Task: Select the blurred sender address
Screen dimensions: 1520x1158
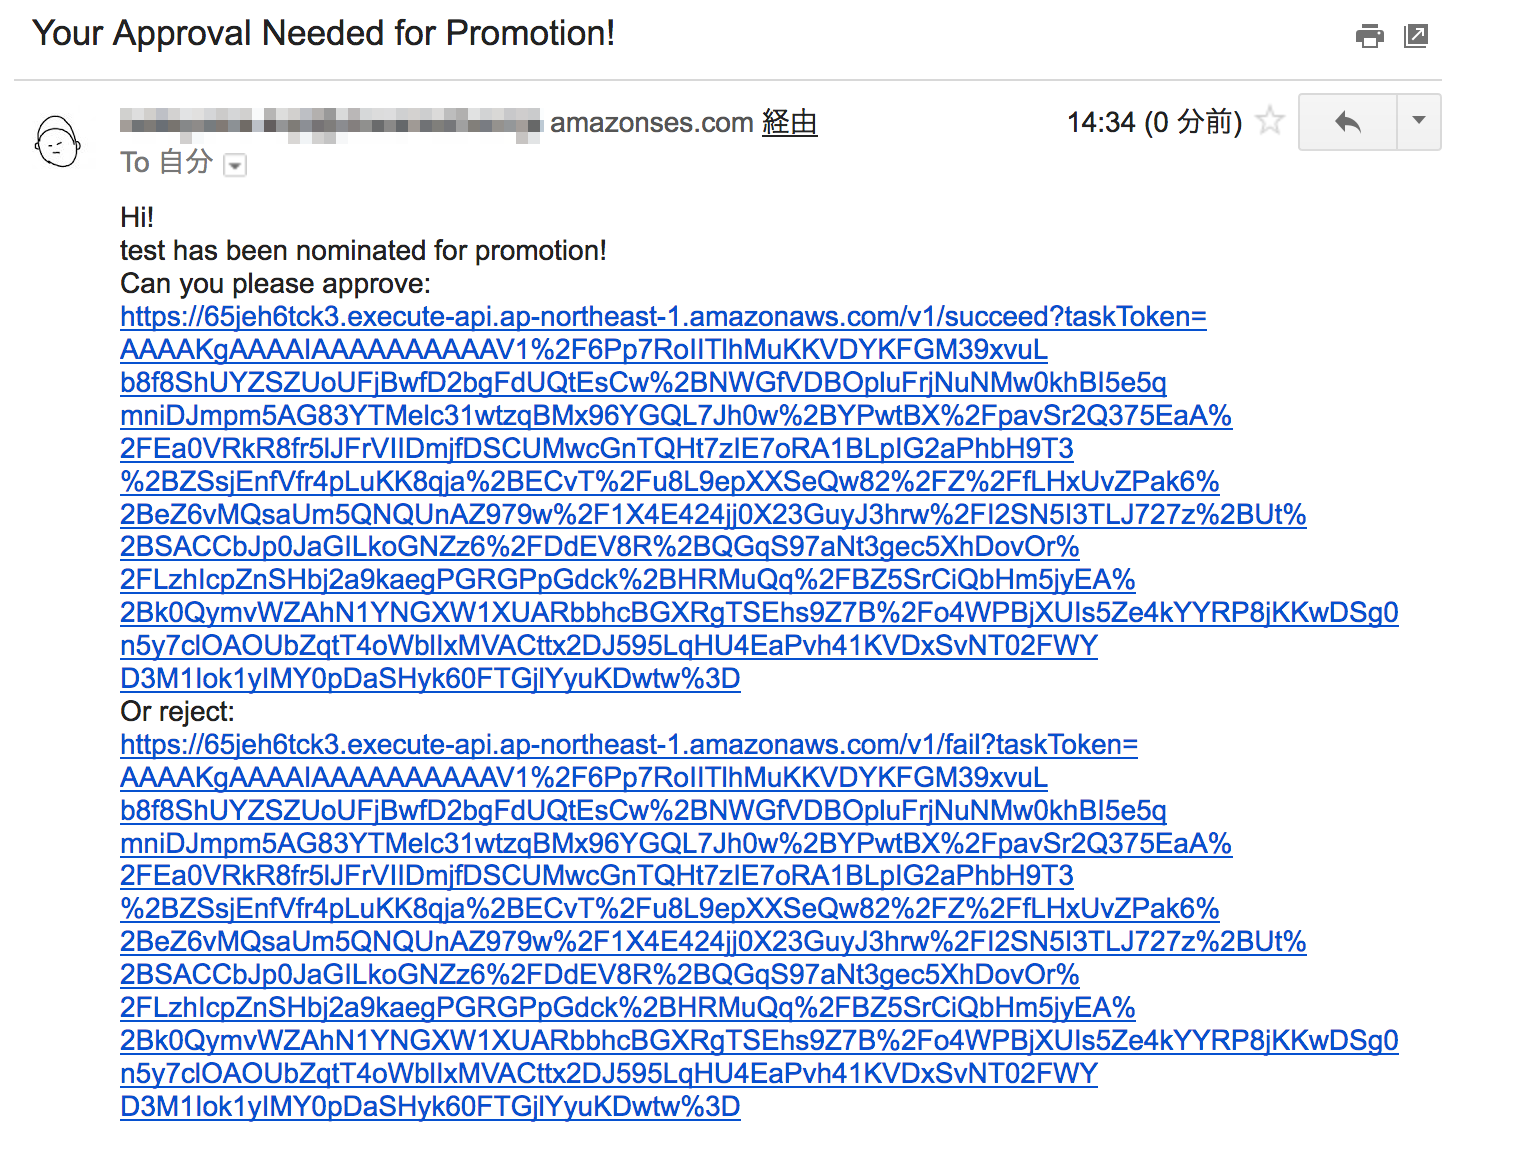Action: 330,124
